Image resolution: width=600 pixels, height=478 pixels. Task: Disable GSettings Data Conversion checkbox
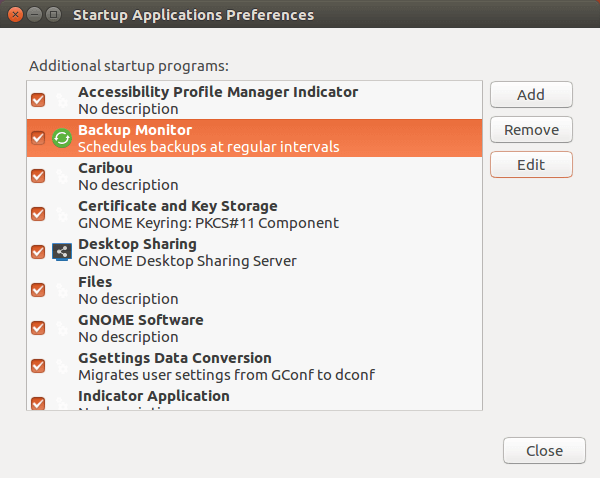[38, 366]
